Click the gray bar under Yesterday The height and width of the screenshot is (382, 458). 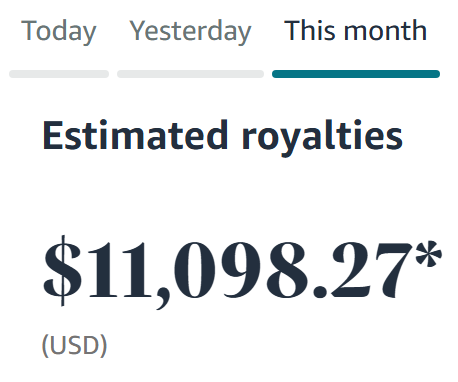190,74
